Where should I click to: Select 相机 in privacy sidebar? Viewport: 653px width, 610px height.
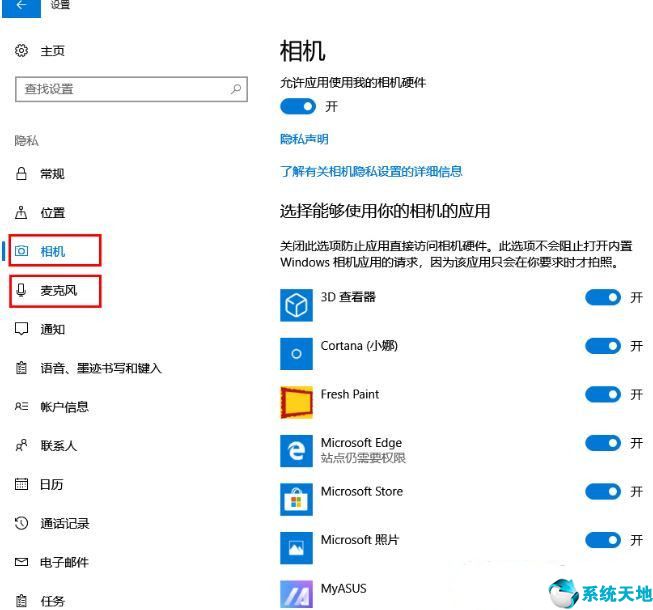click(x=55, y=251)
